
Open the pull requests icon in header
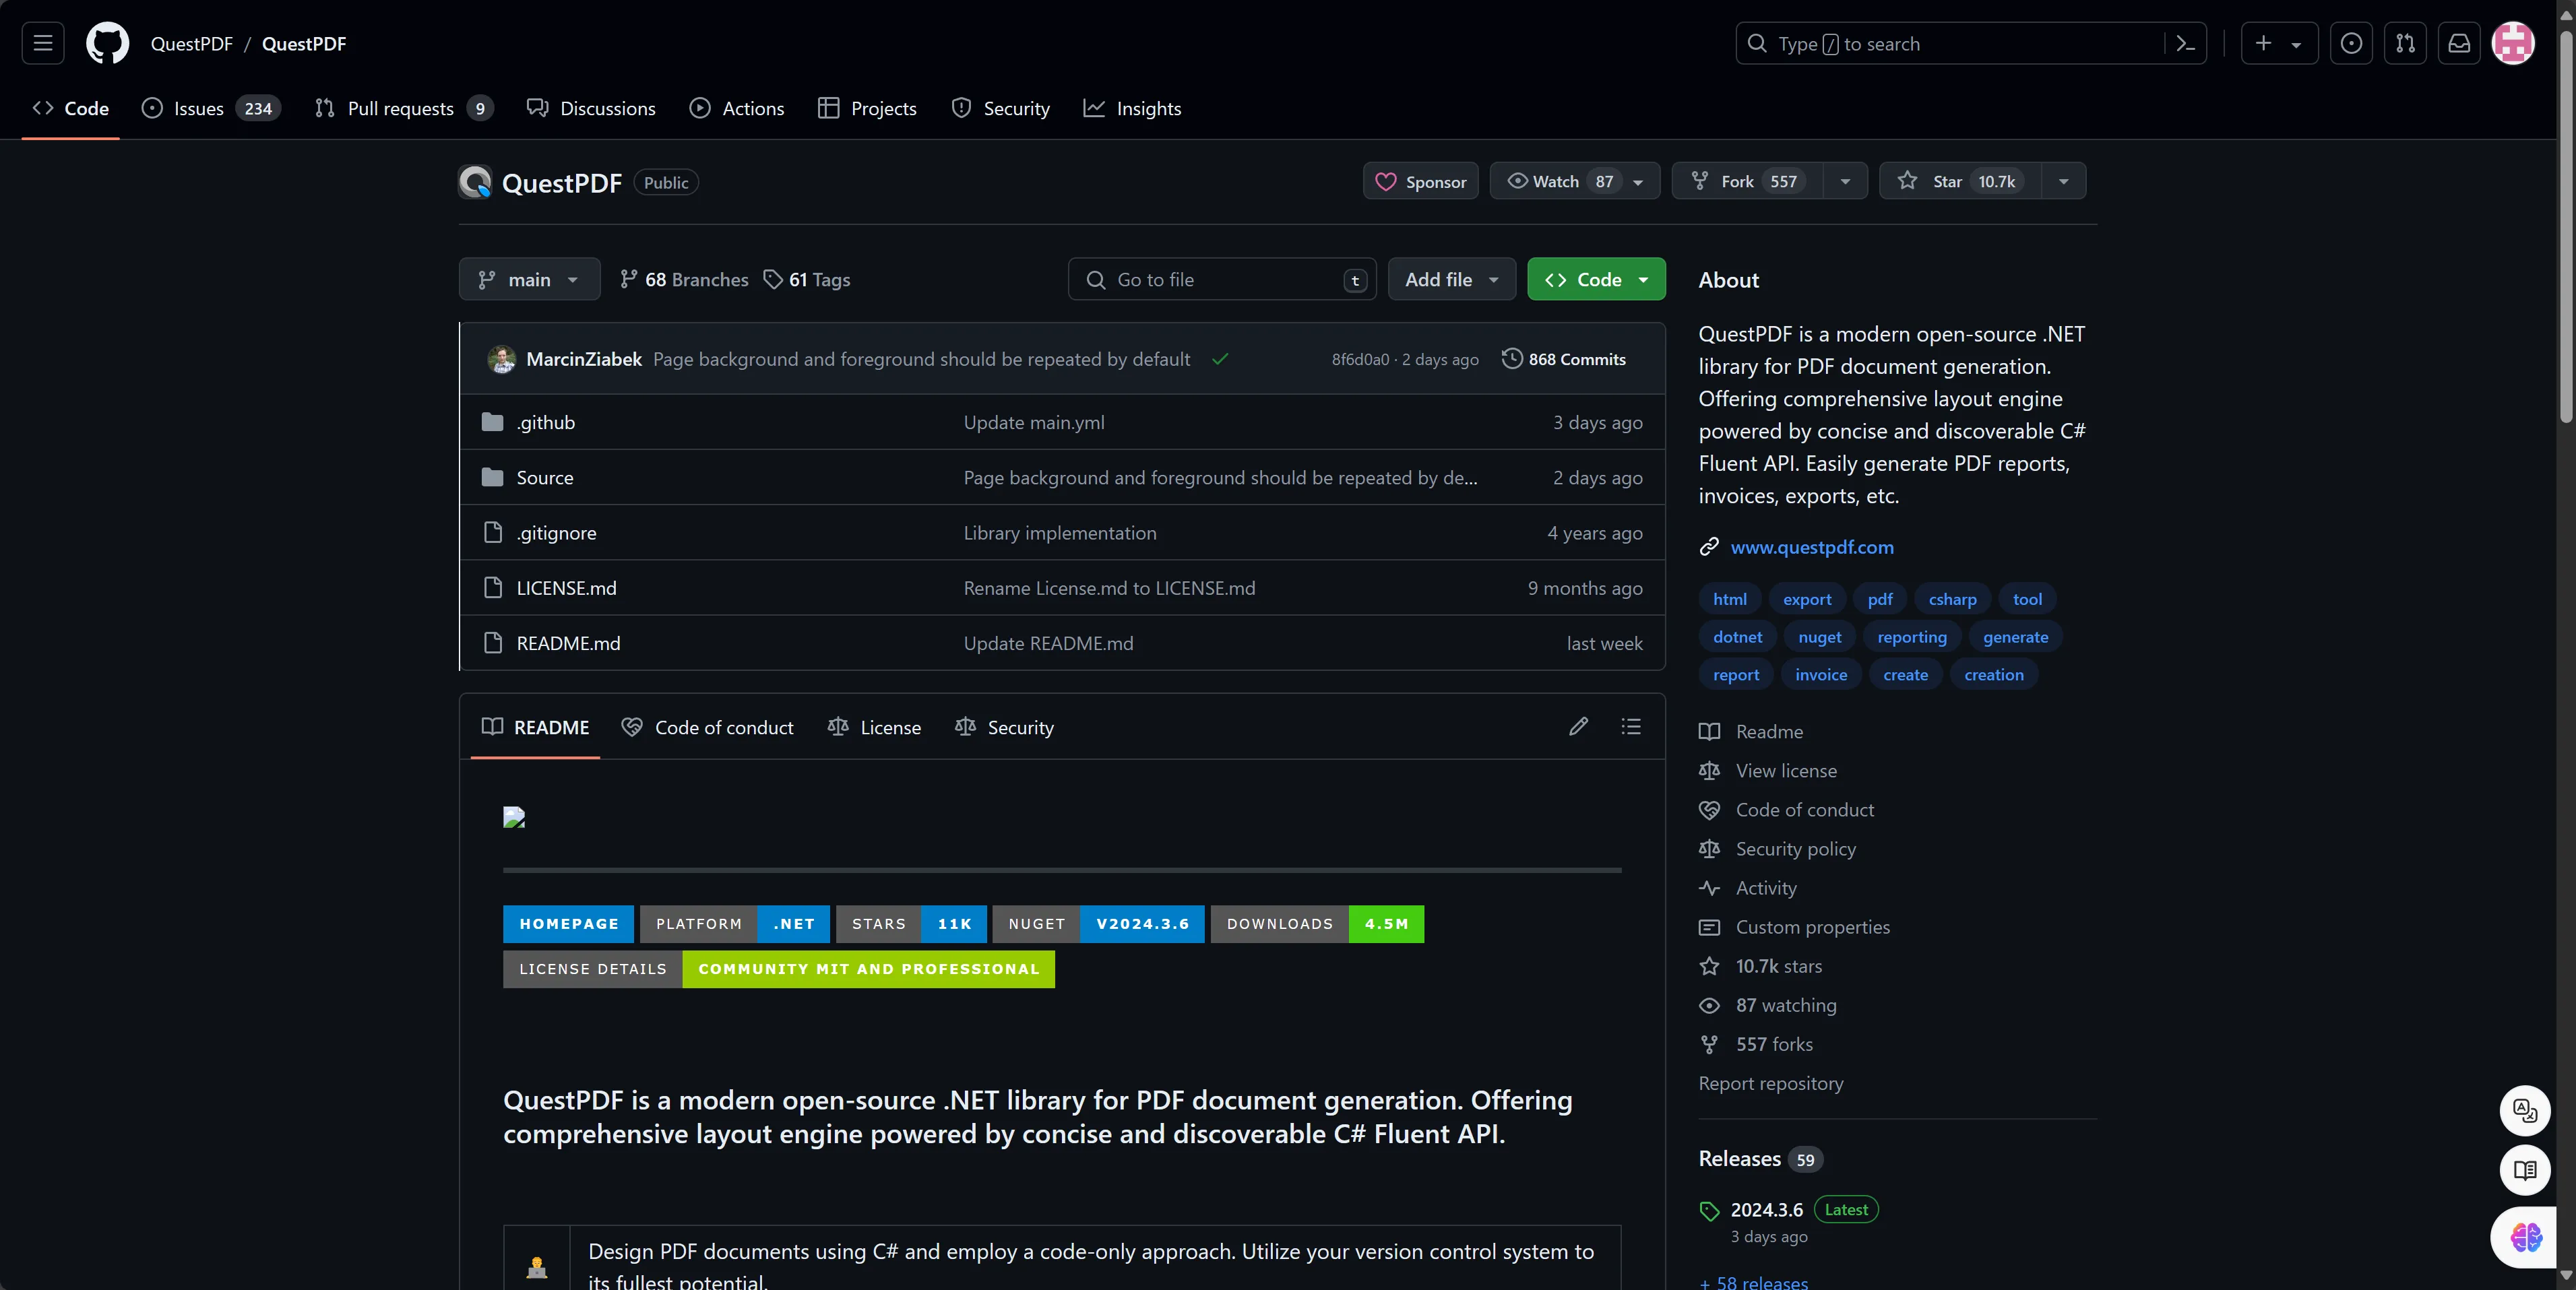[x=2405, y=43]
